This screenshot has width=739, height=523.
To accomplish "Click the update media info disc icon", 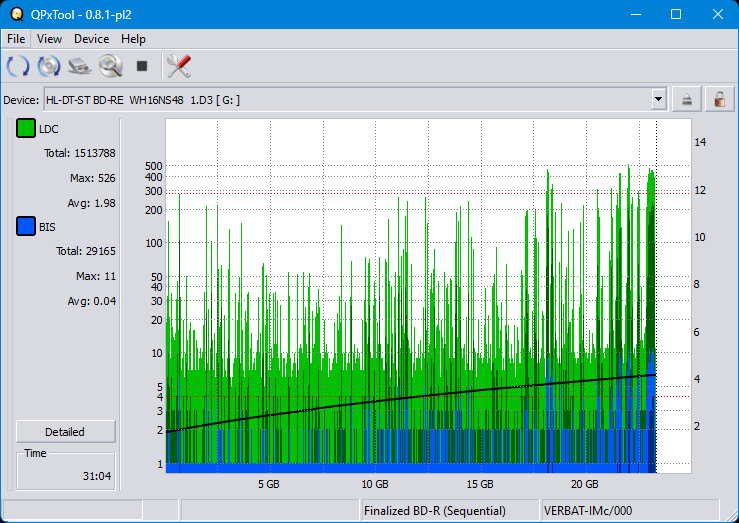I will coord(49,67).
